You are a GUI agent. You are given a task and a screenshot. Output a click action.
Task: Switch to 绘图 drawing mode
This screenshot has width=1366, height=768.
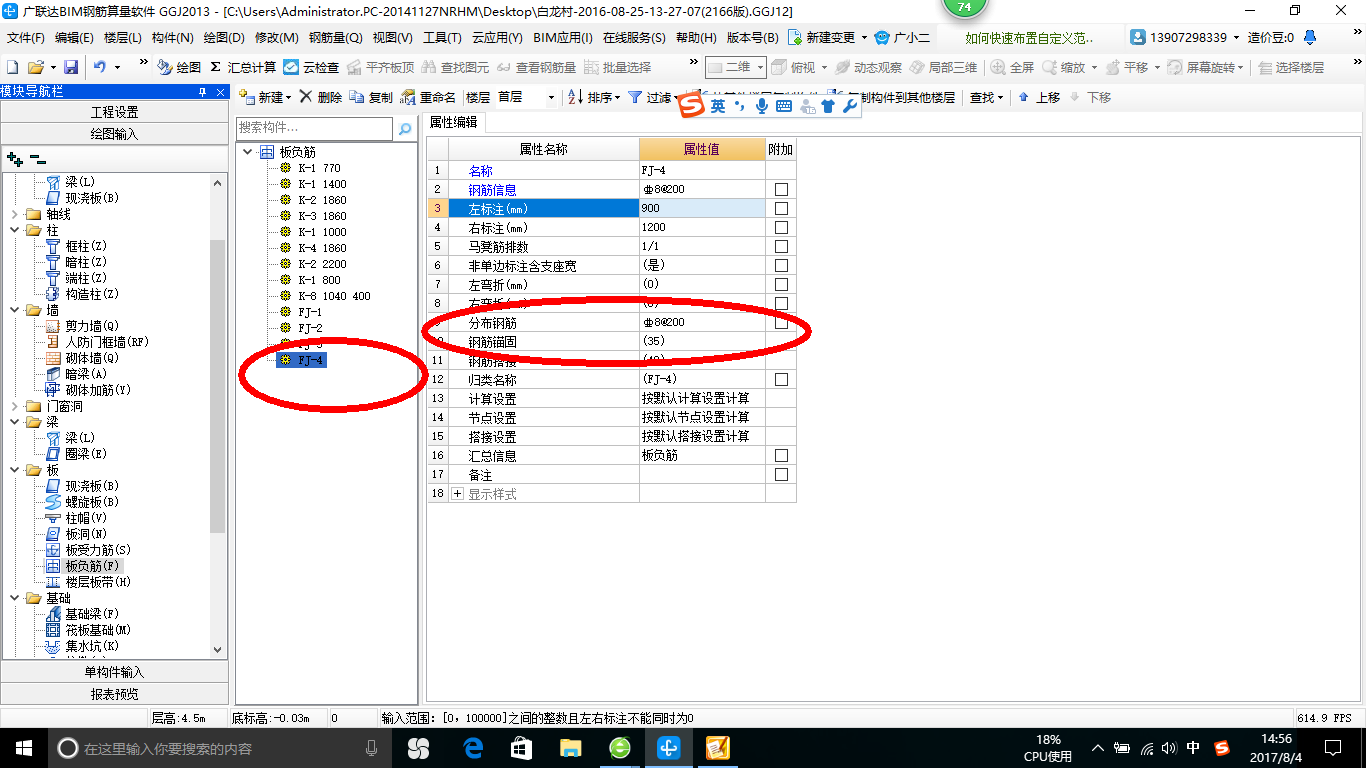(x=179, y=67)
